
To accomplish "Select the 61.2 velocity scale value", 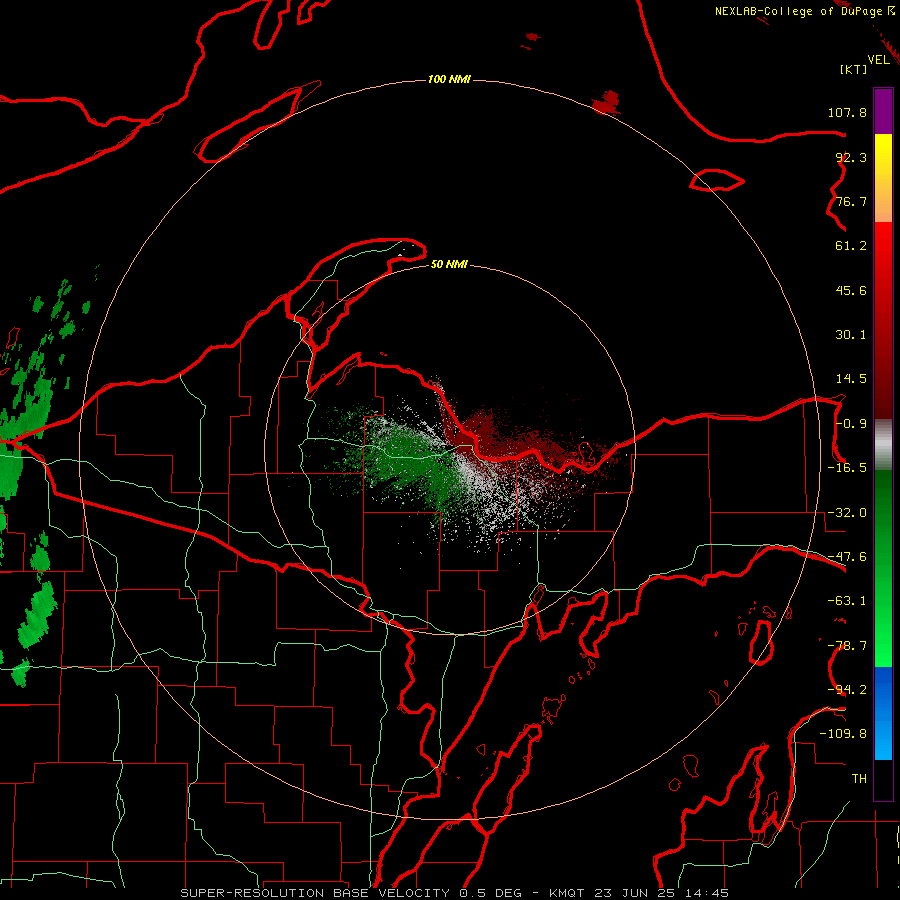I will [x=851, y=246].
